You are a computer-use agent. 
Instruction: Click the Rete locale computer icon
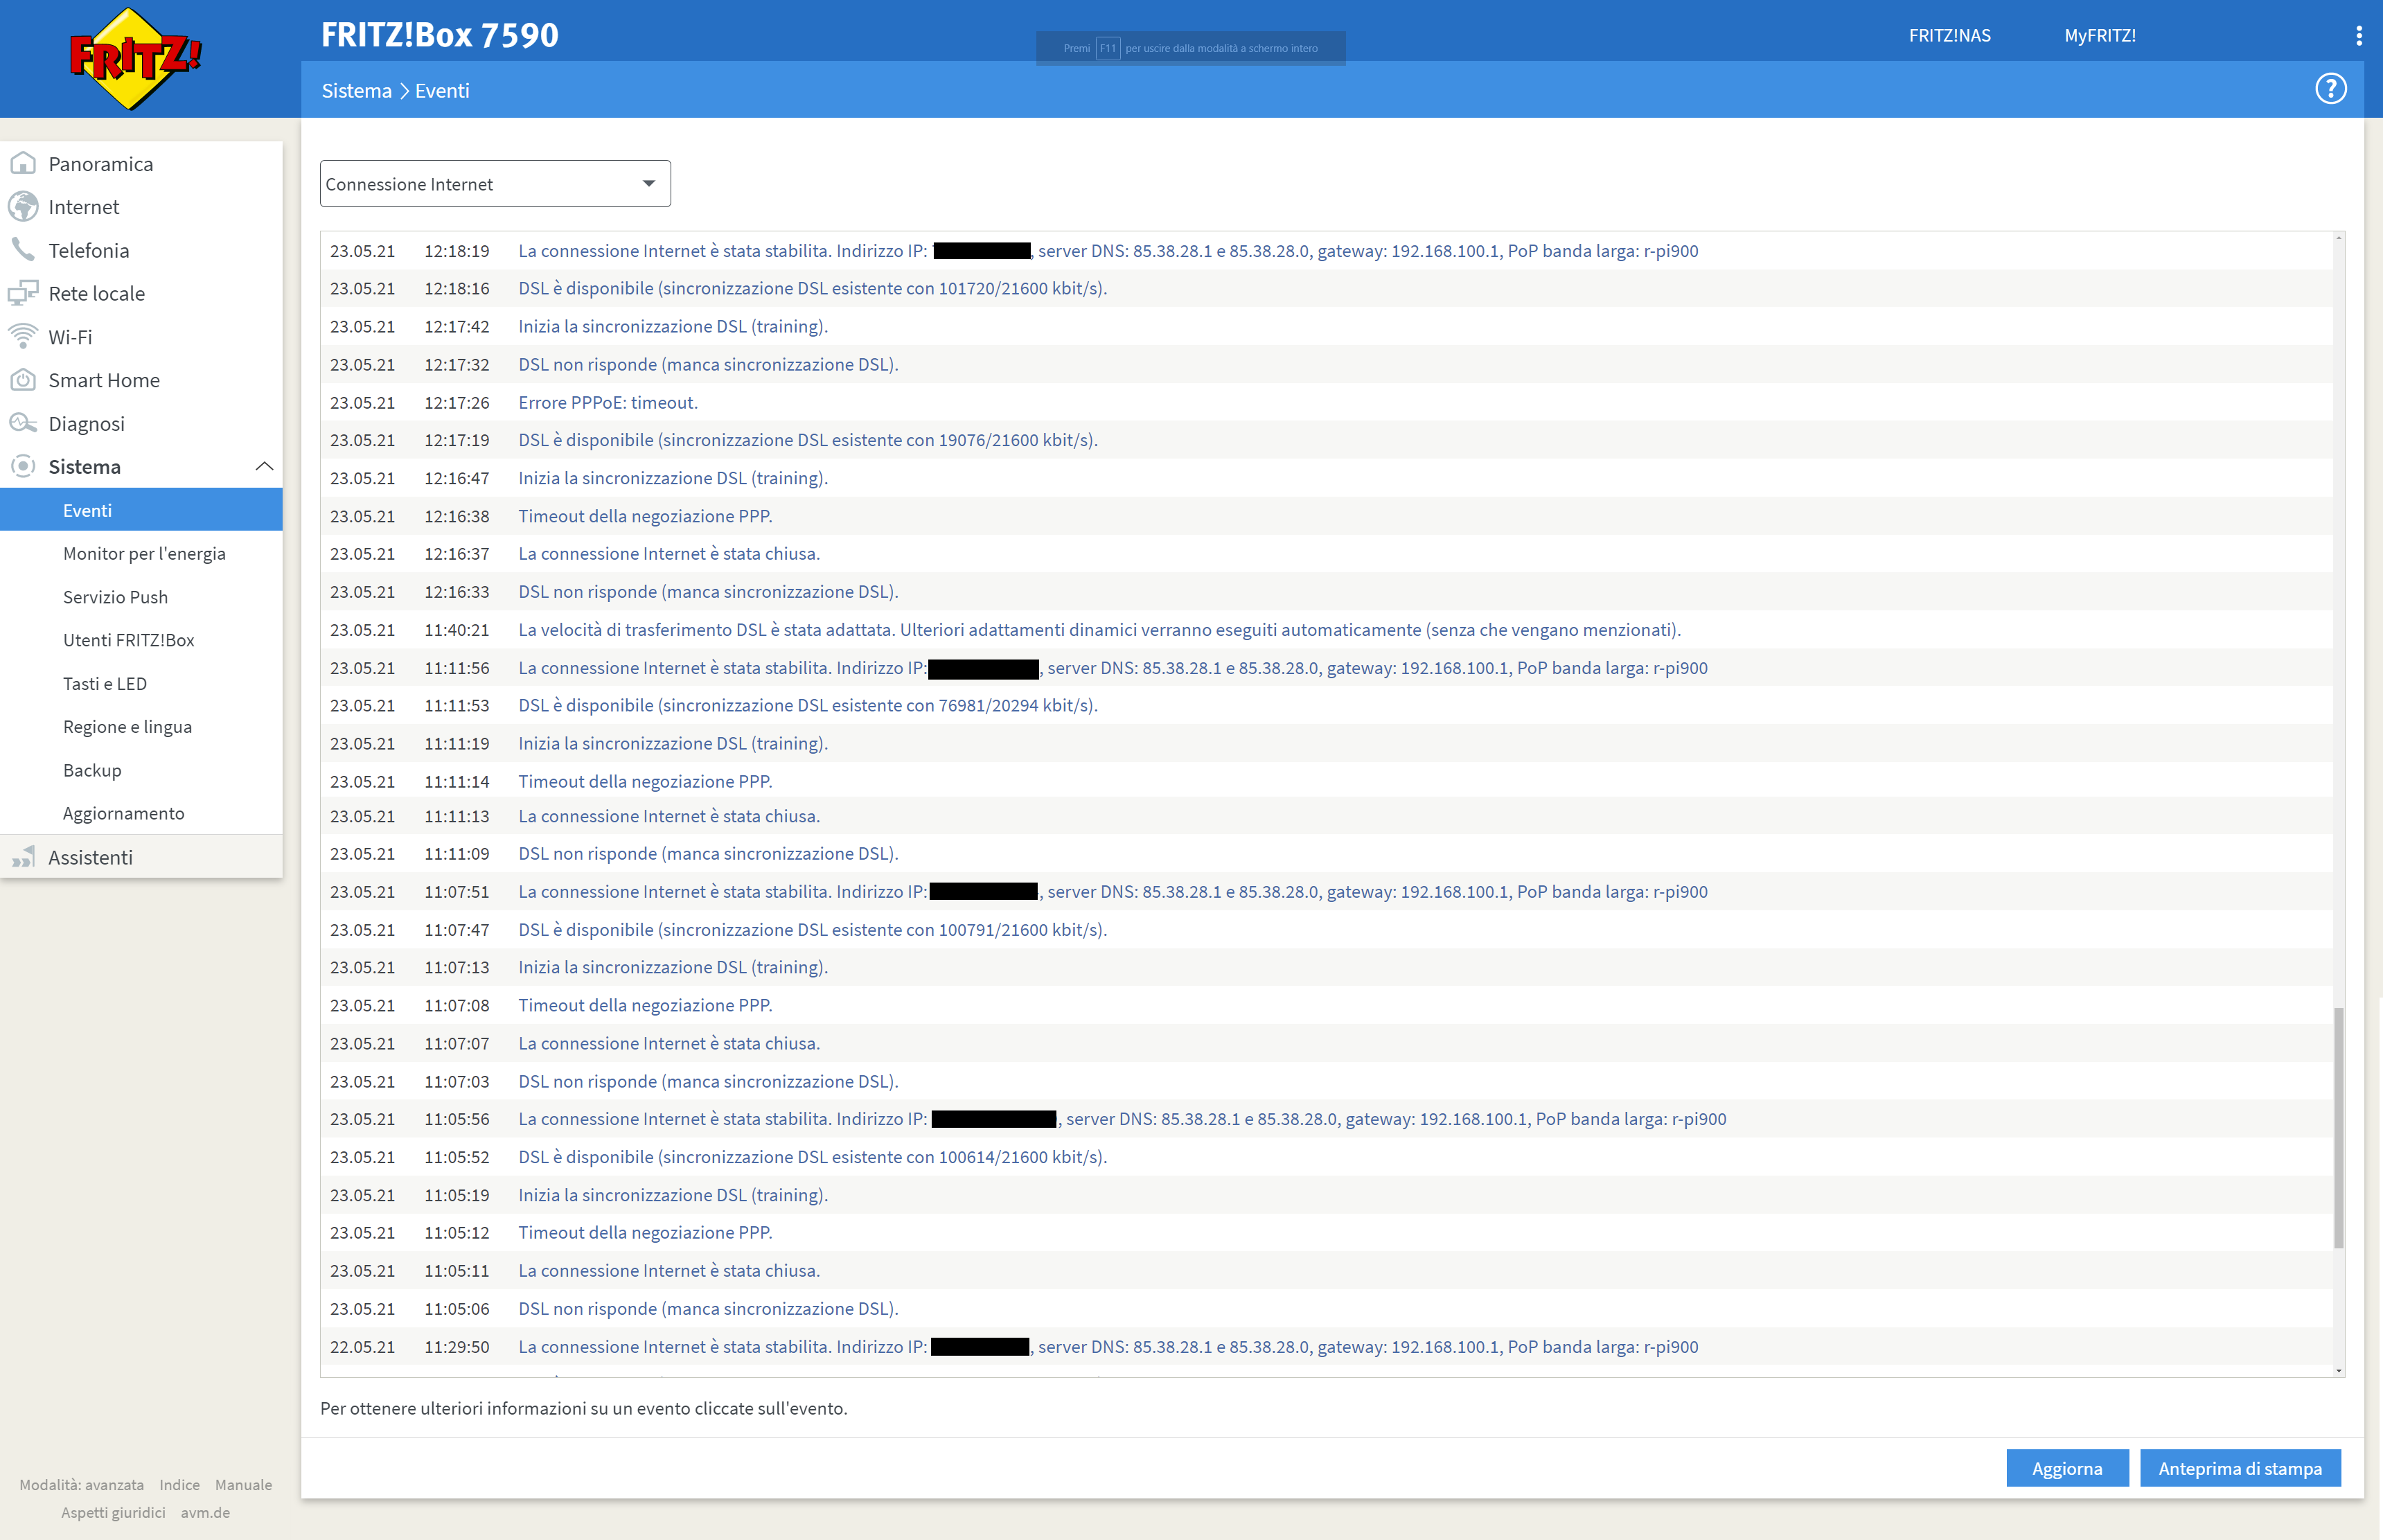click(x=23, y=293)
